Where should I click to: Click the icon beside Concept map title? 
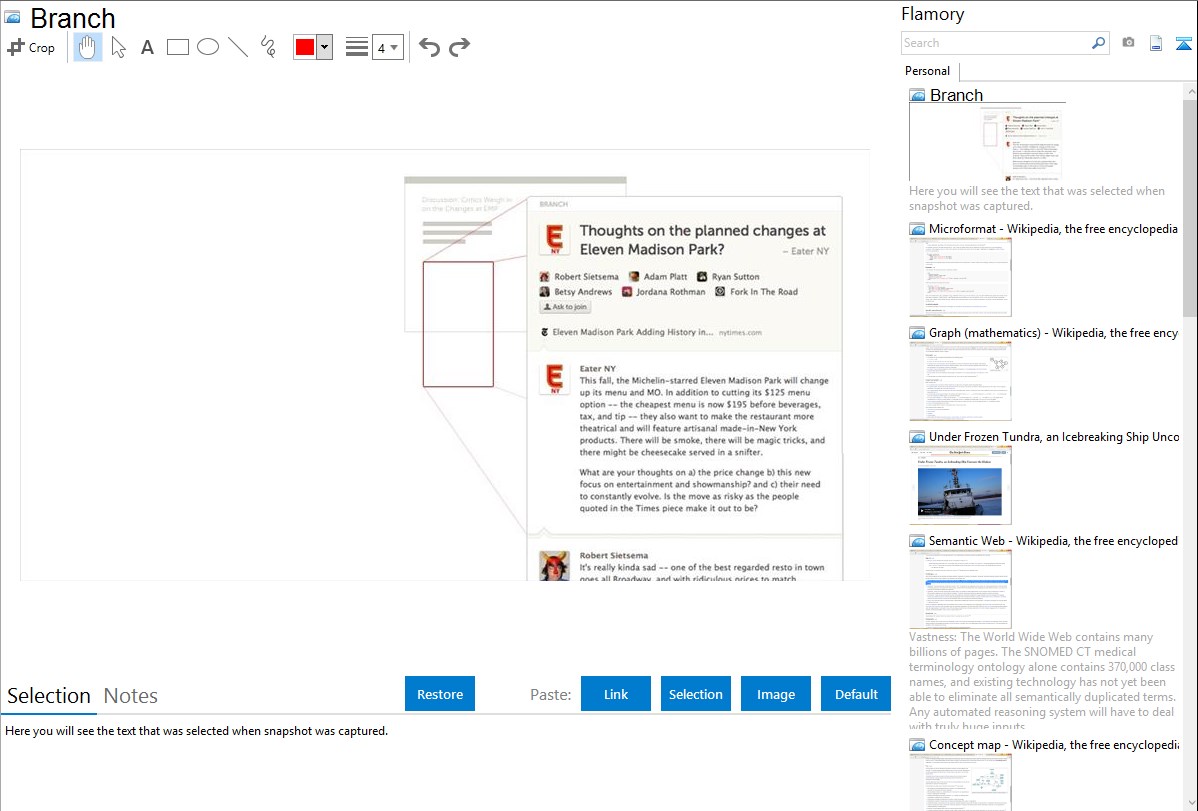[917, 745]
